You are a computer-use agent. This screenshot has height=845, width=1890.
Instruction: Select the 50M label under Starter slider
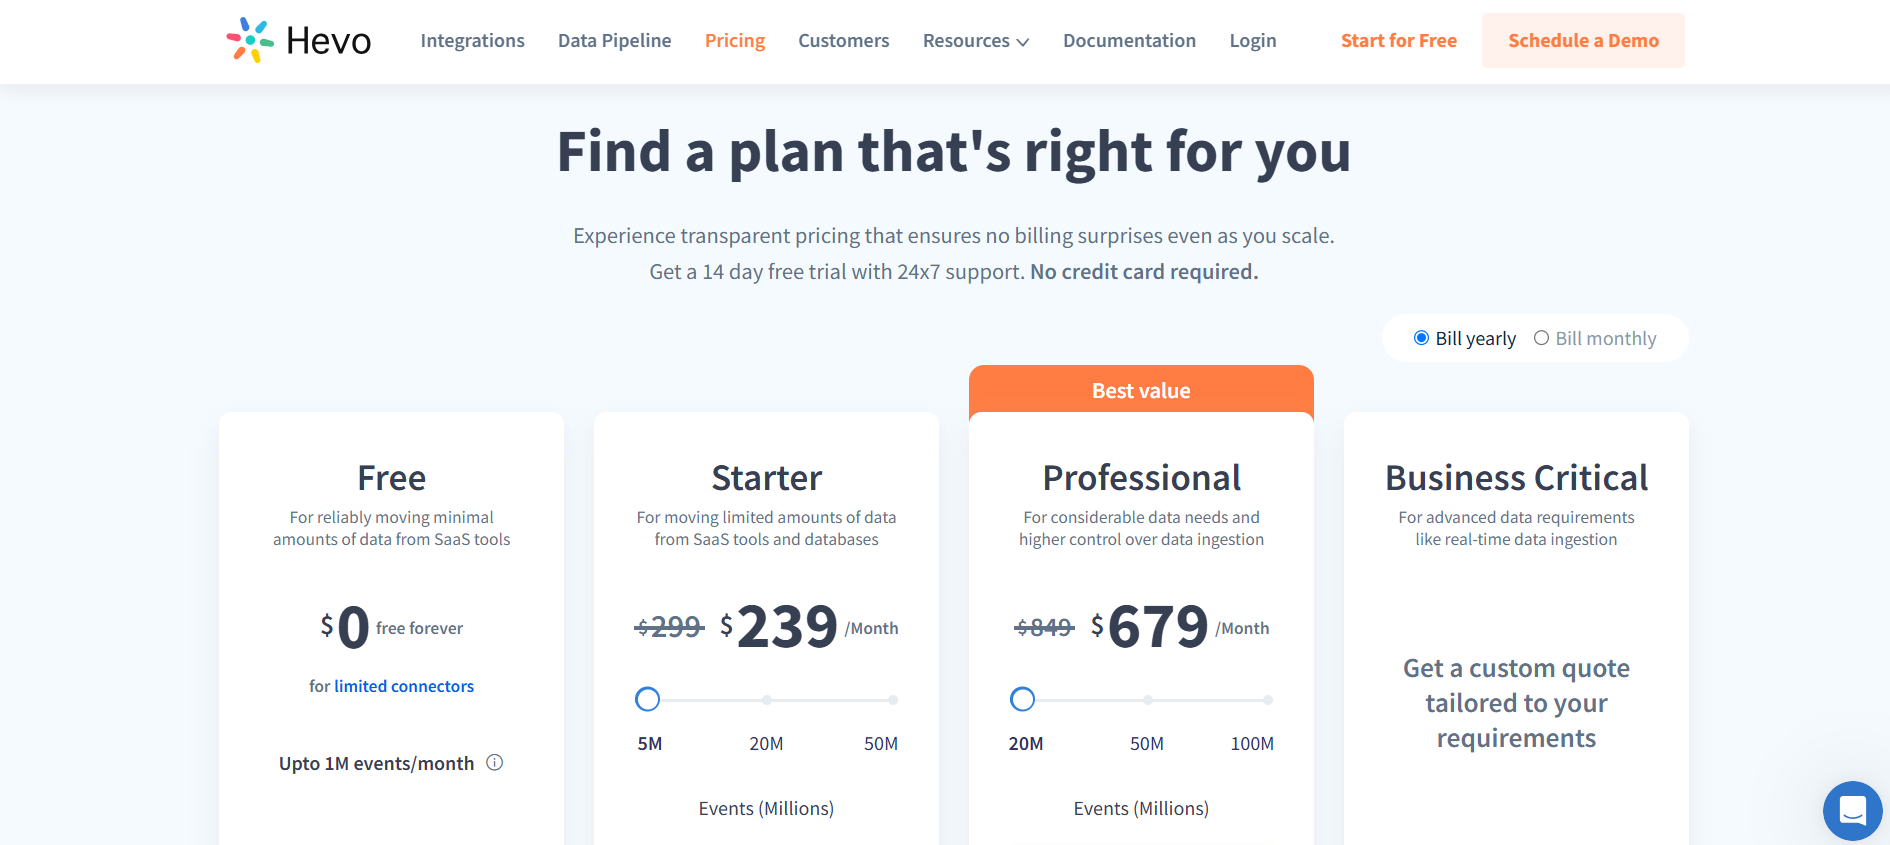[881, 743]
